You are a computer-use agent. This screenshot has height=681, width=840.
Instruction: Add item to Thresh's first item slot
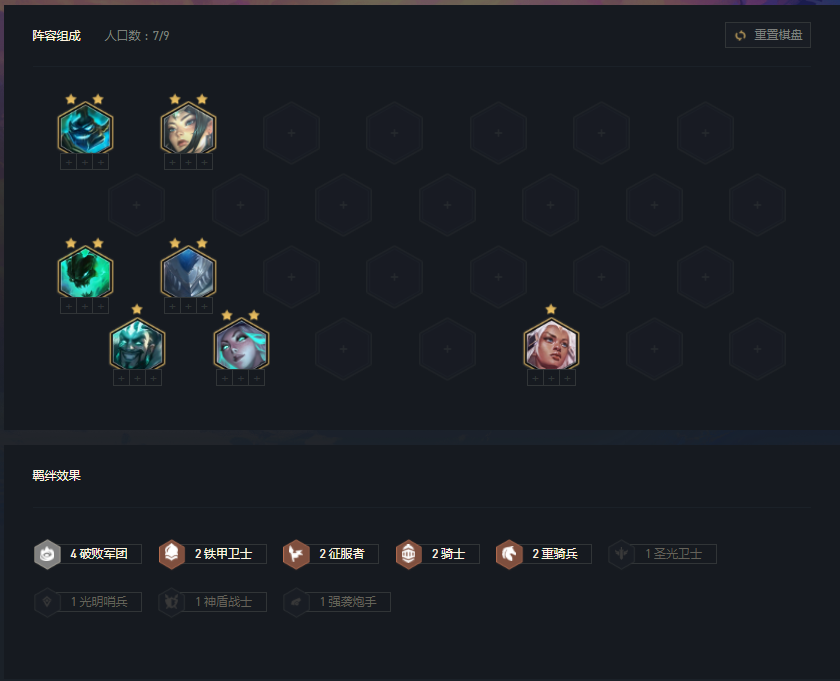69,162
